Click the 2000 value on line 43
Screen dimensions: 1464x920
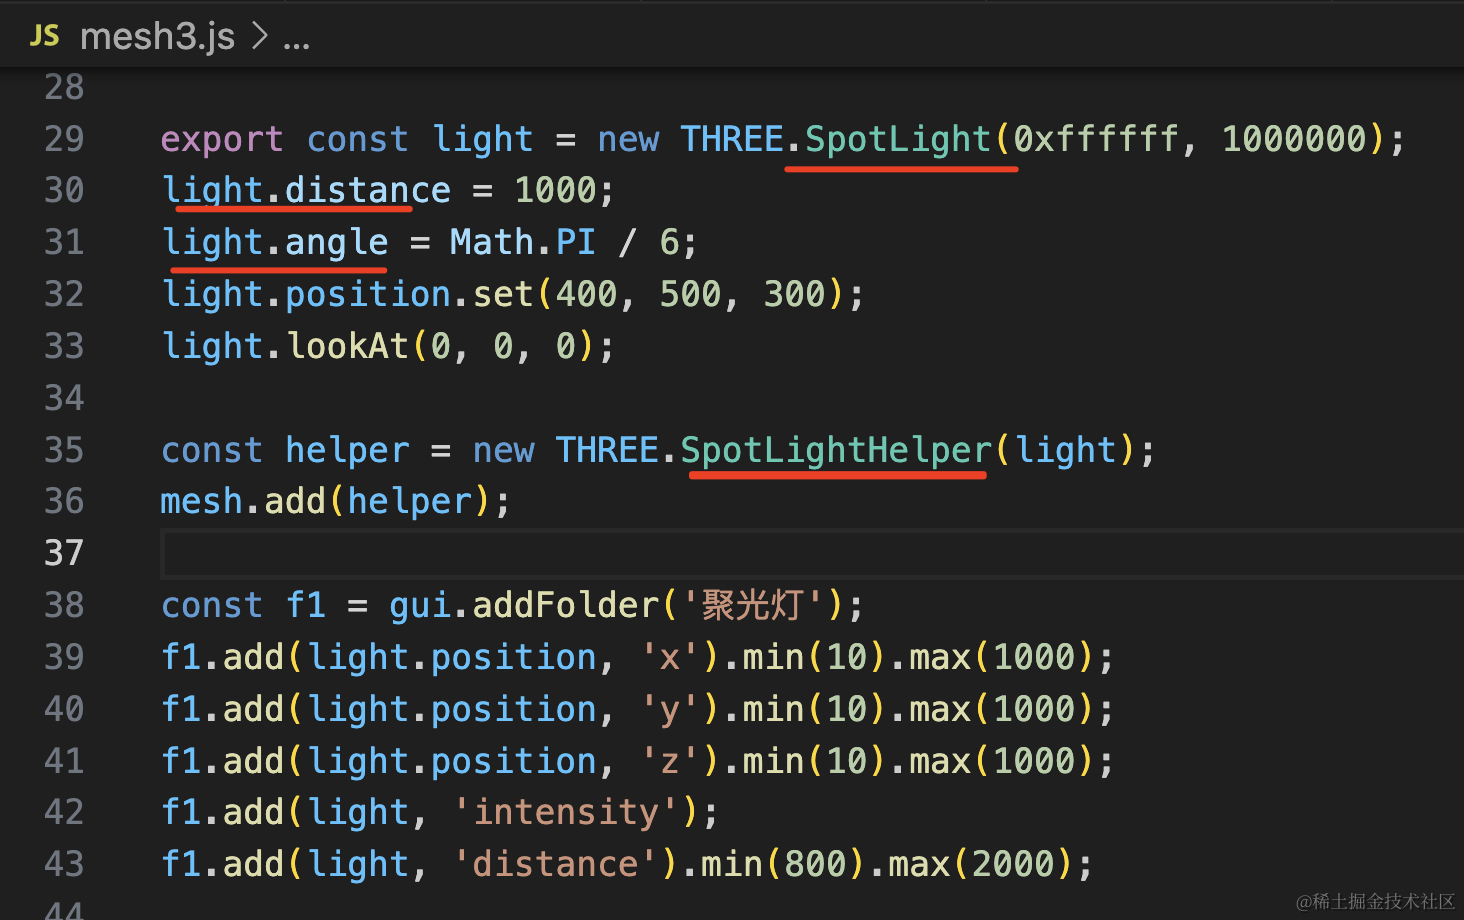click(x=1013, y=864)
